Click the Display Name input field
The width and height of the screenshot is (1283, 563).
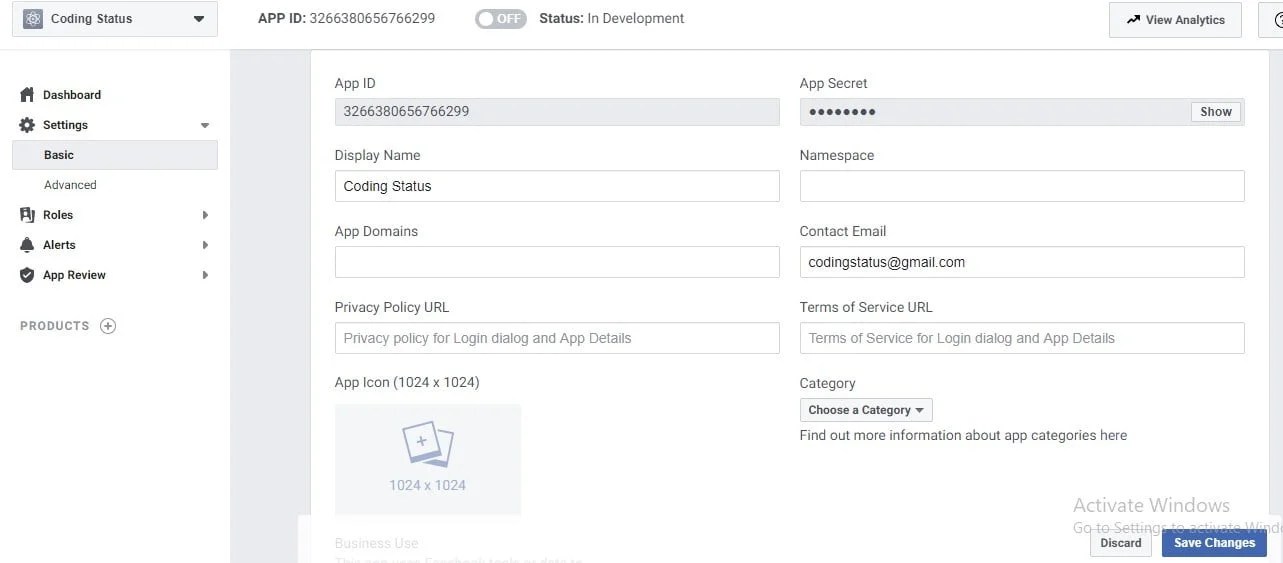[557, 186]
